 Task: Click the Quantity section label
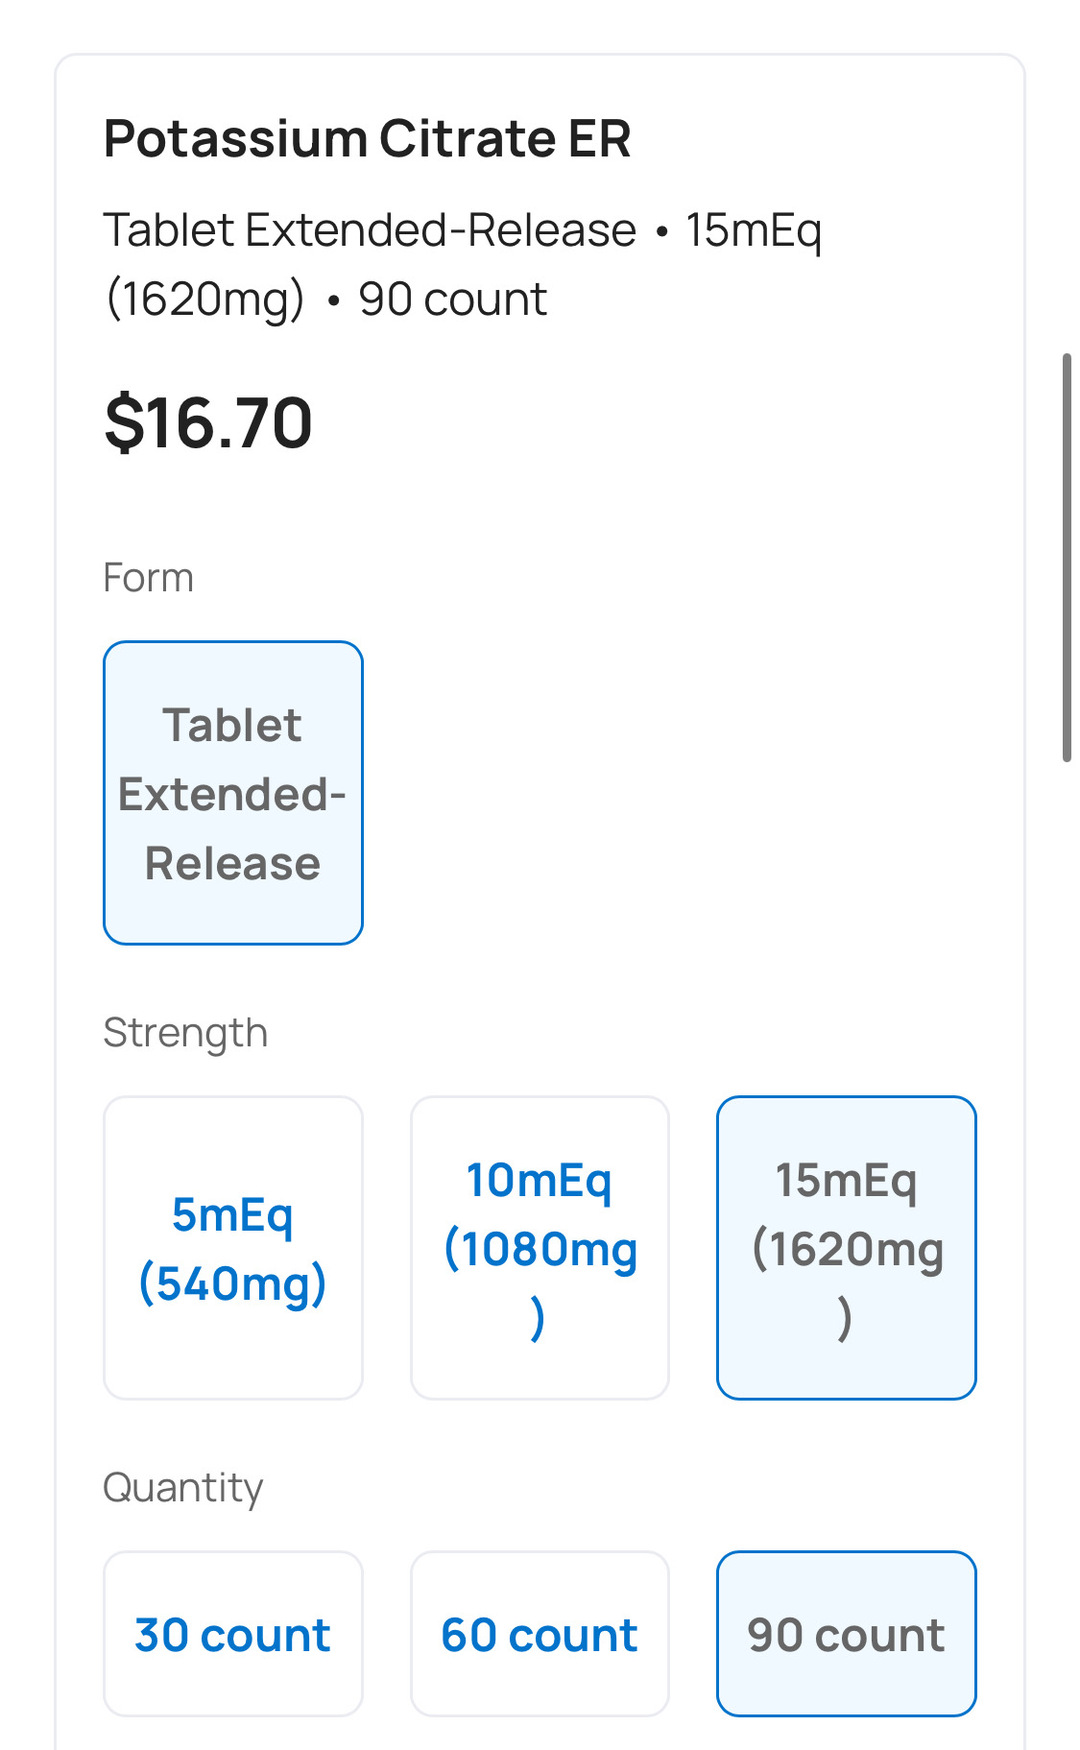(183, 1488)
